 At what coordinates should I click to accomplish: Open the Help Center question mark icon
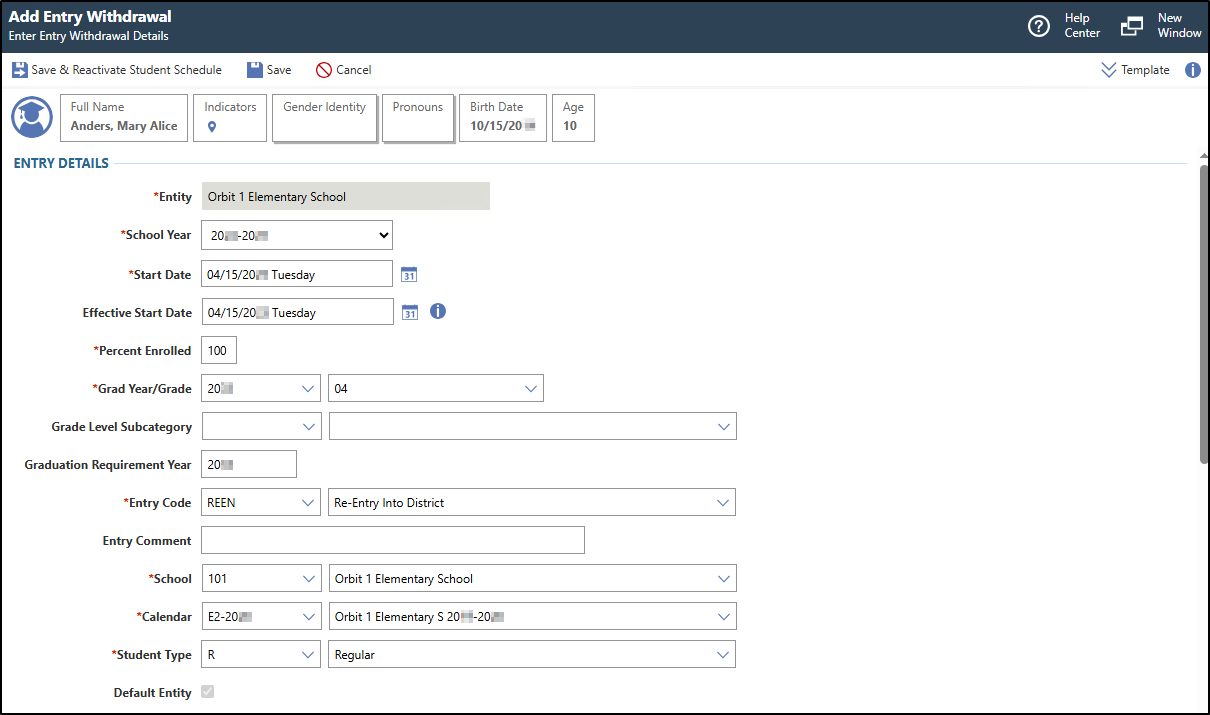coord(1039,26)
